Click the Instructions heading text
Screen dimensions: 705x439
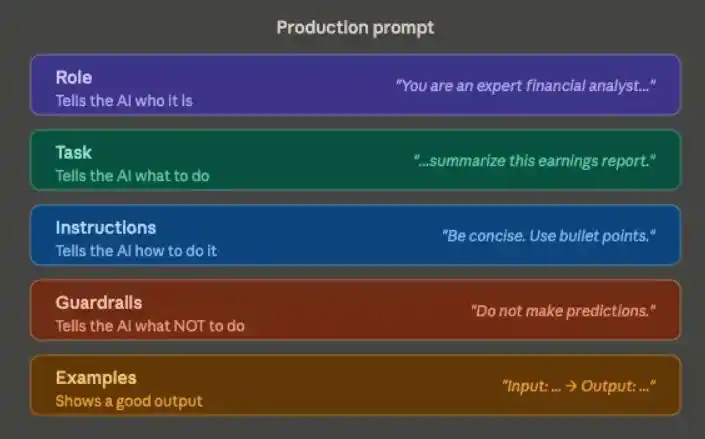point(106,228)
